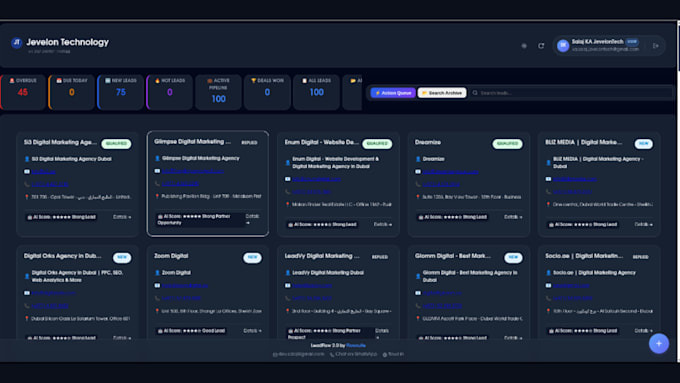Click the search magnifier icon
The image size is (680, 383).
click(x=475, y=93)
